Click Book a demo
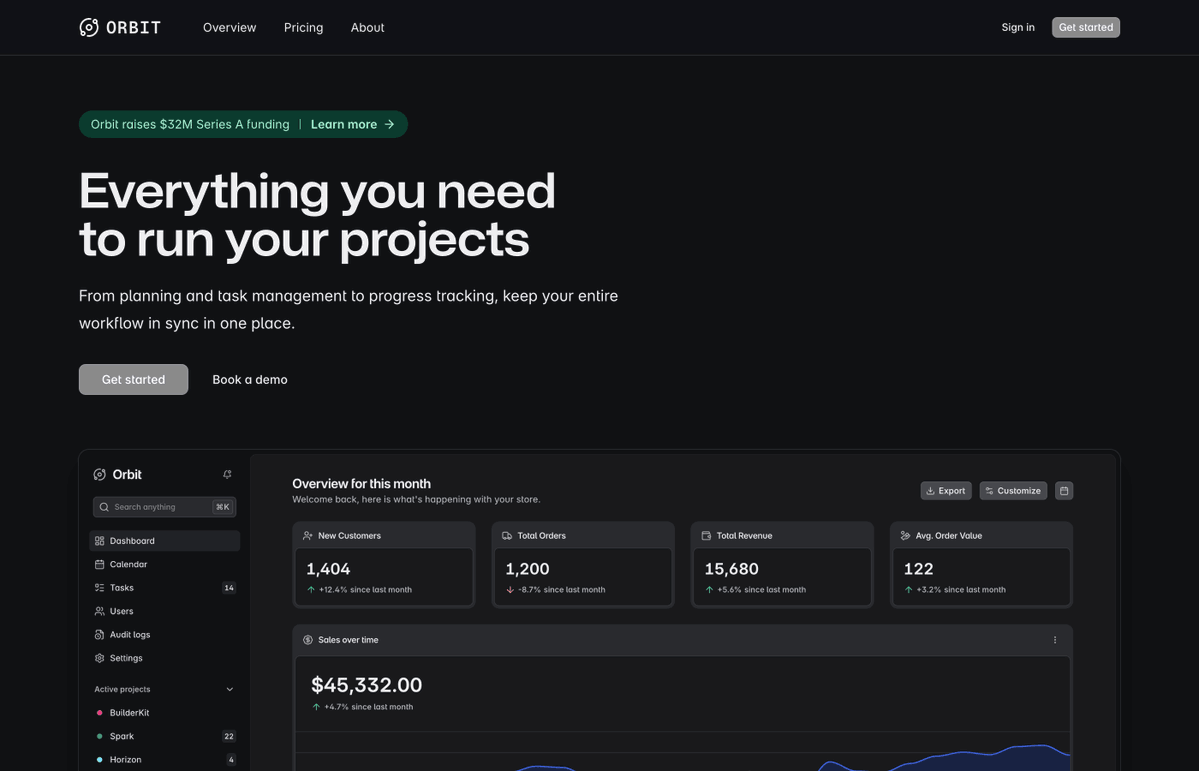1199x771 pixels. (250, 379)
